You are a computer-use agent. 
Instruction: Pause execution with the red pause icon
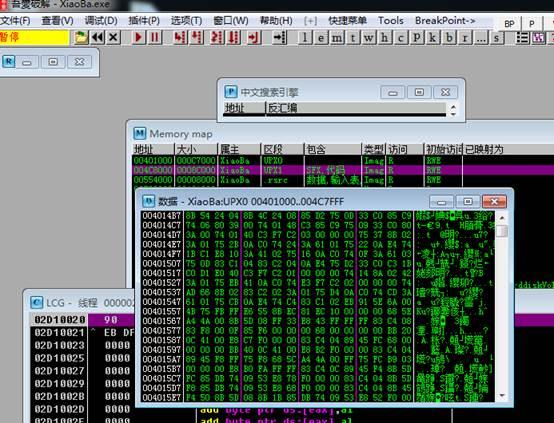[154, 37]
